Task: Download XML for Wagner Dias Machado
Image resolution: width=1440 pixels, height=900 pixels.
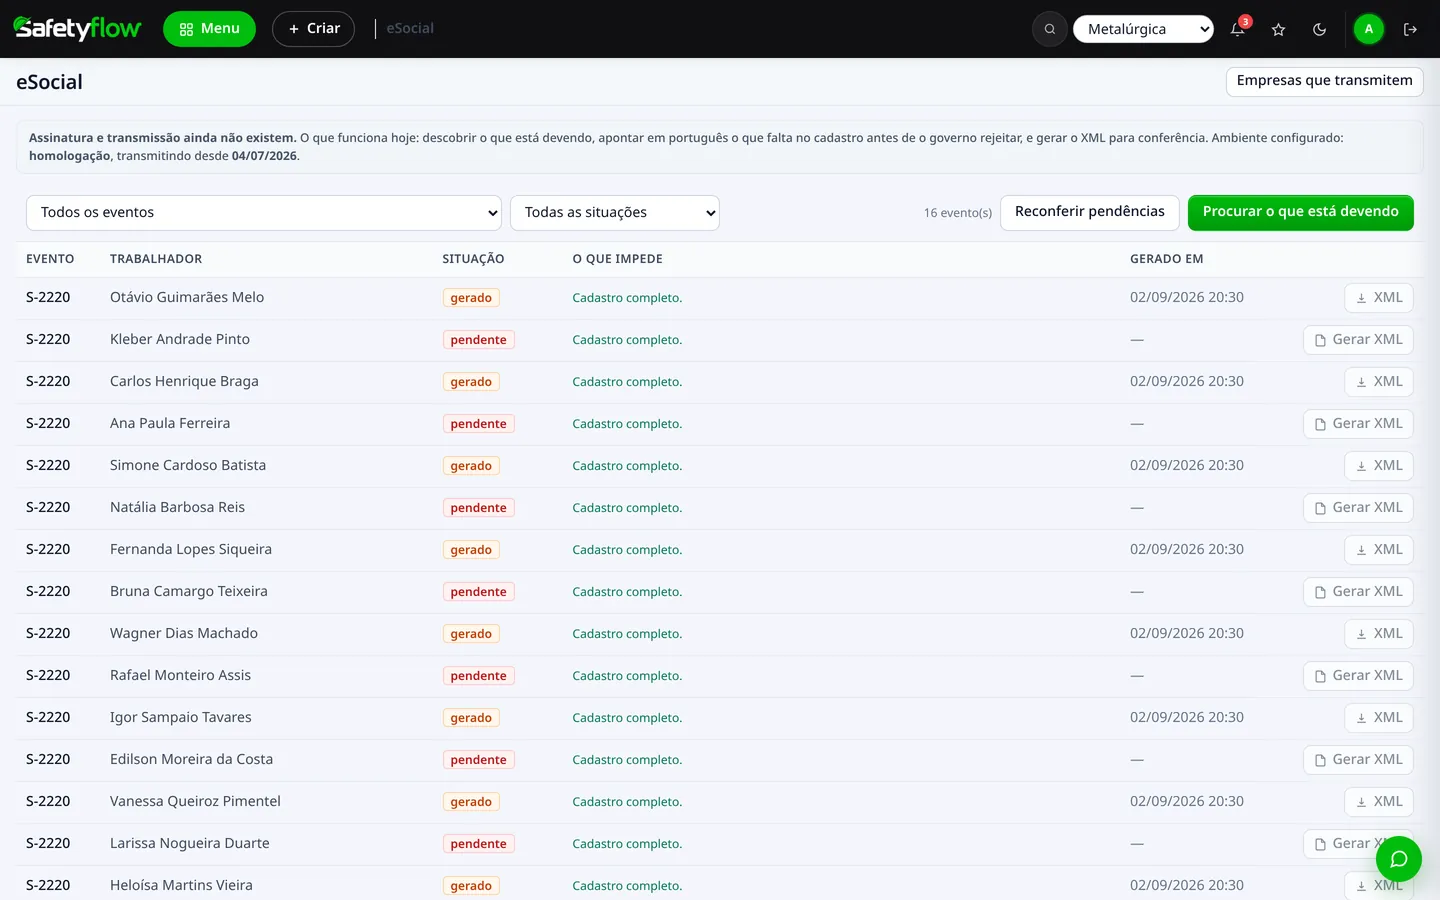Action: 1378,634
